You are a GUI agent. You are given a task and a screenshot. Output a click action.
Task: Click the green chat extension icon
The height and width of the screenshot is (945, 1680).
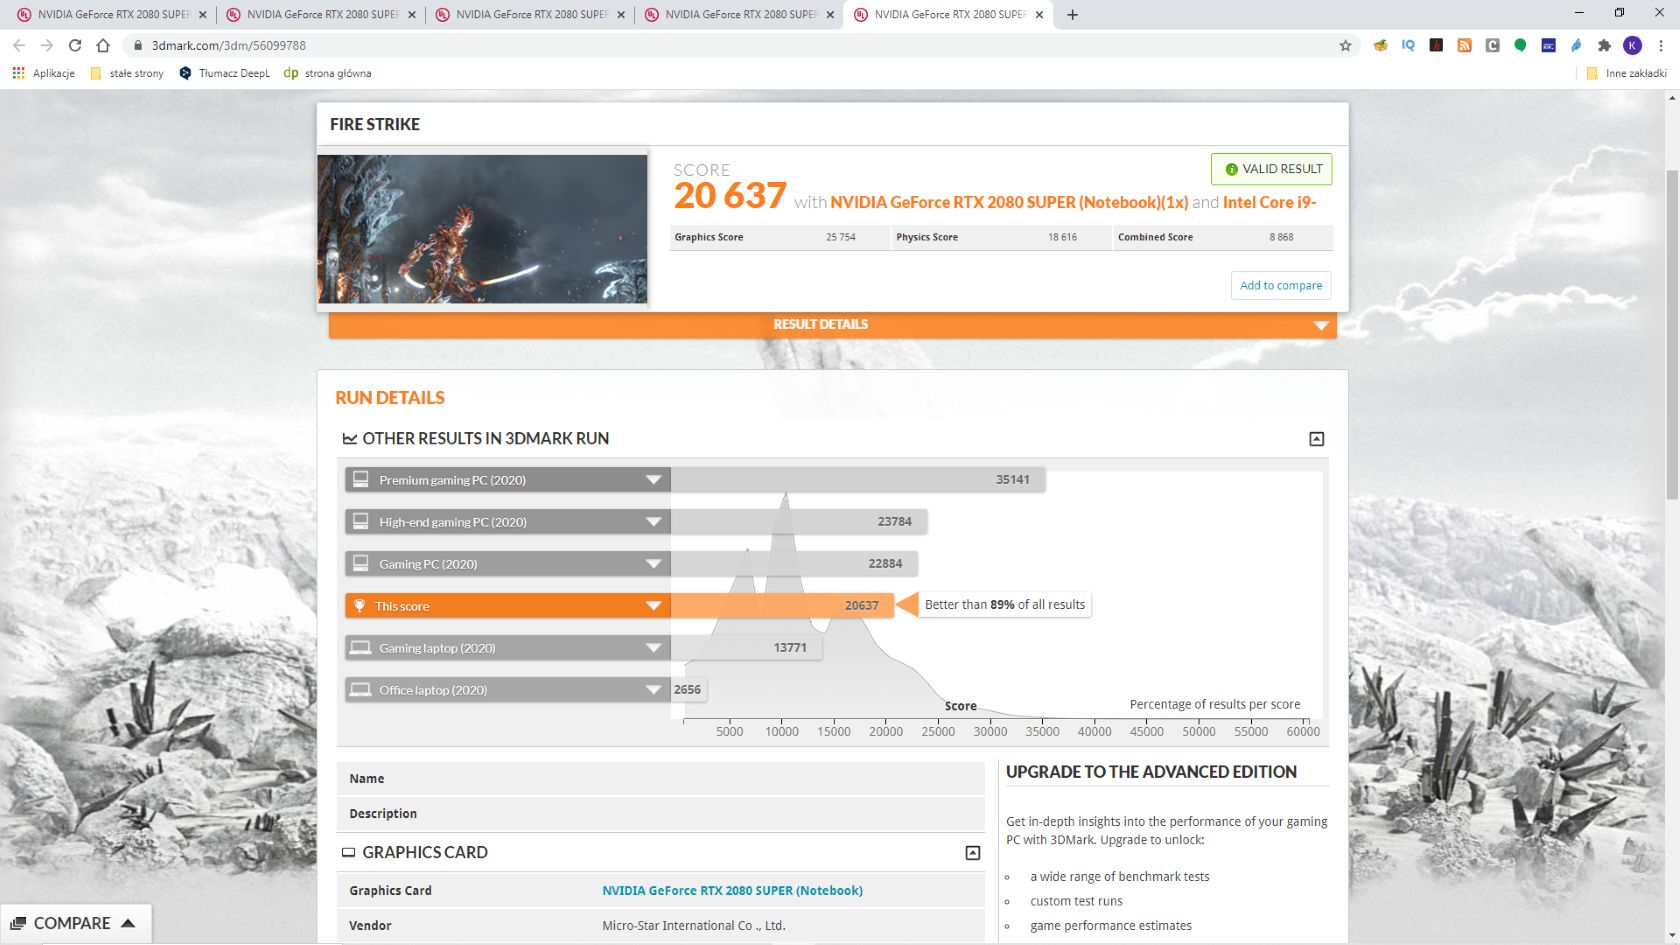coord(1519,45)
